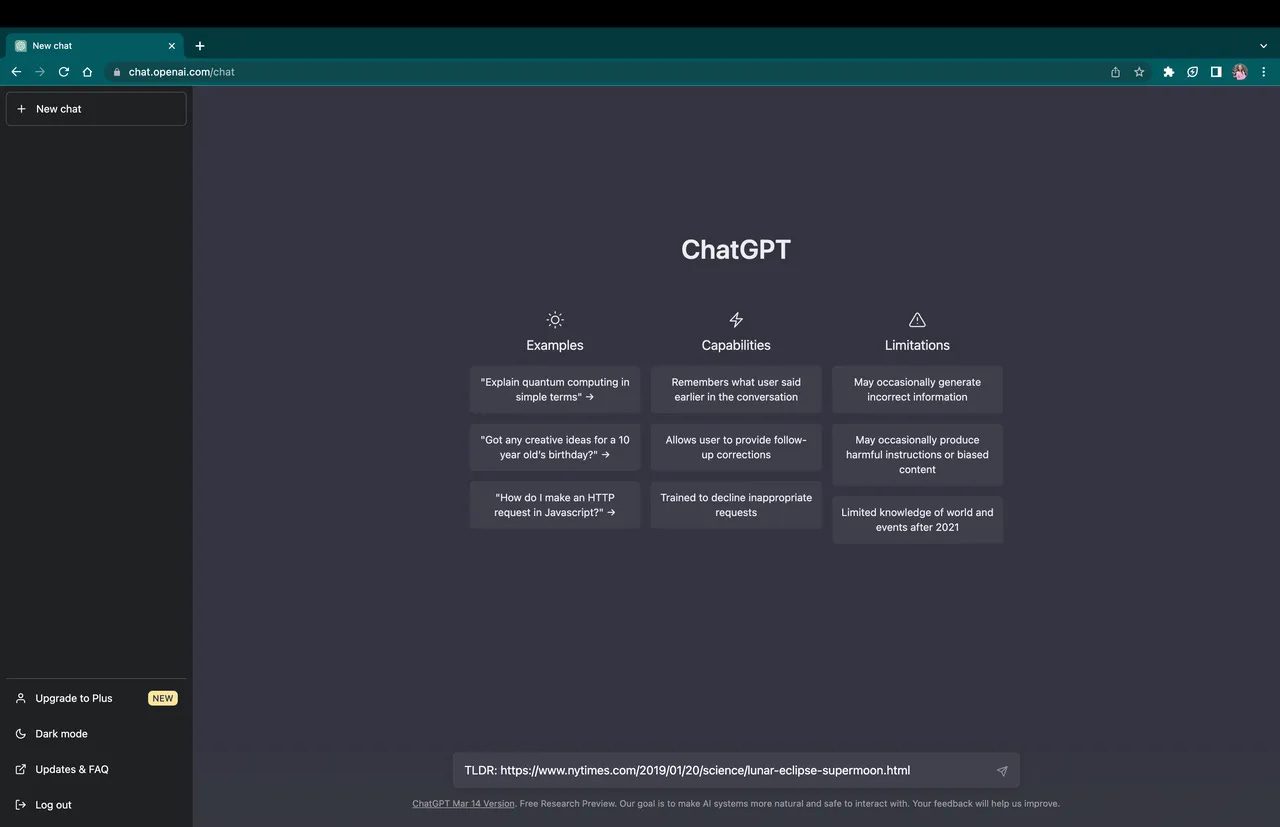Log out of ChatGPT
Viewport: 1280px width, 827px height.
tap(96, 805)
